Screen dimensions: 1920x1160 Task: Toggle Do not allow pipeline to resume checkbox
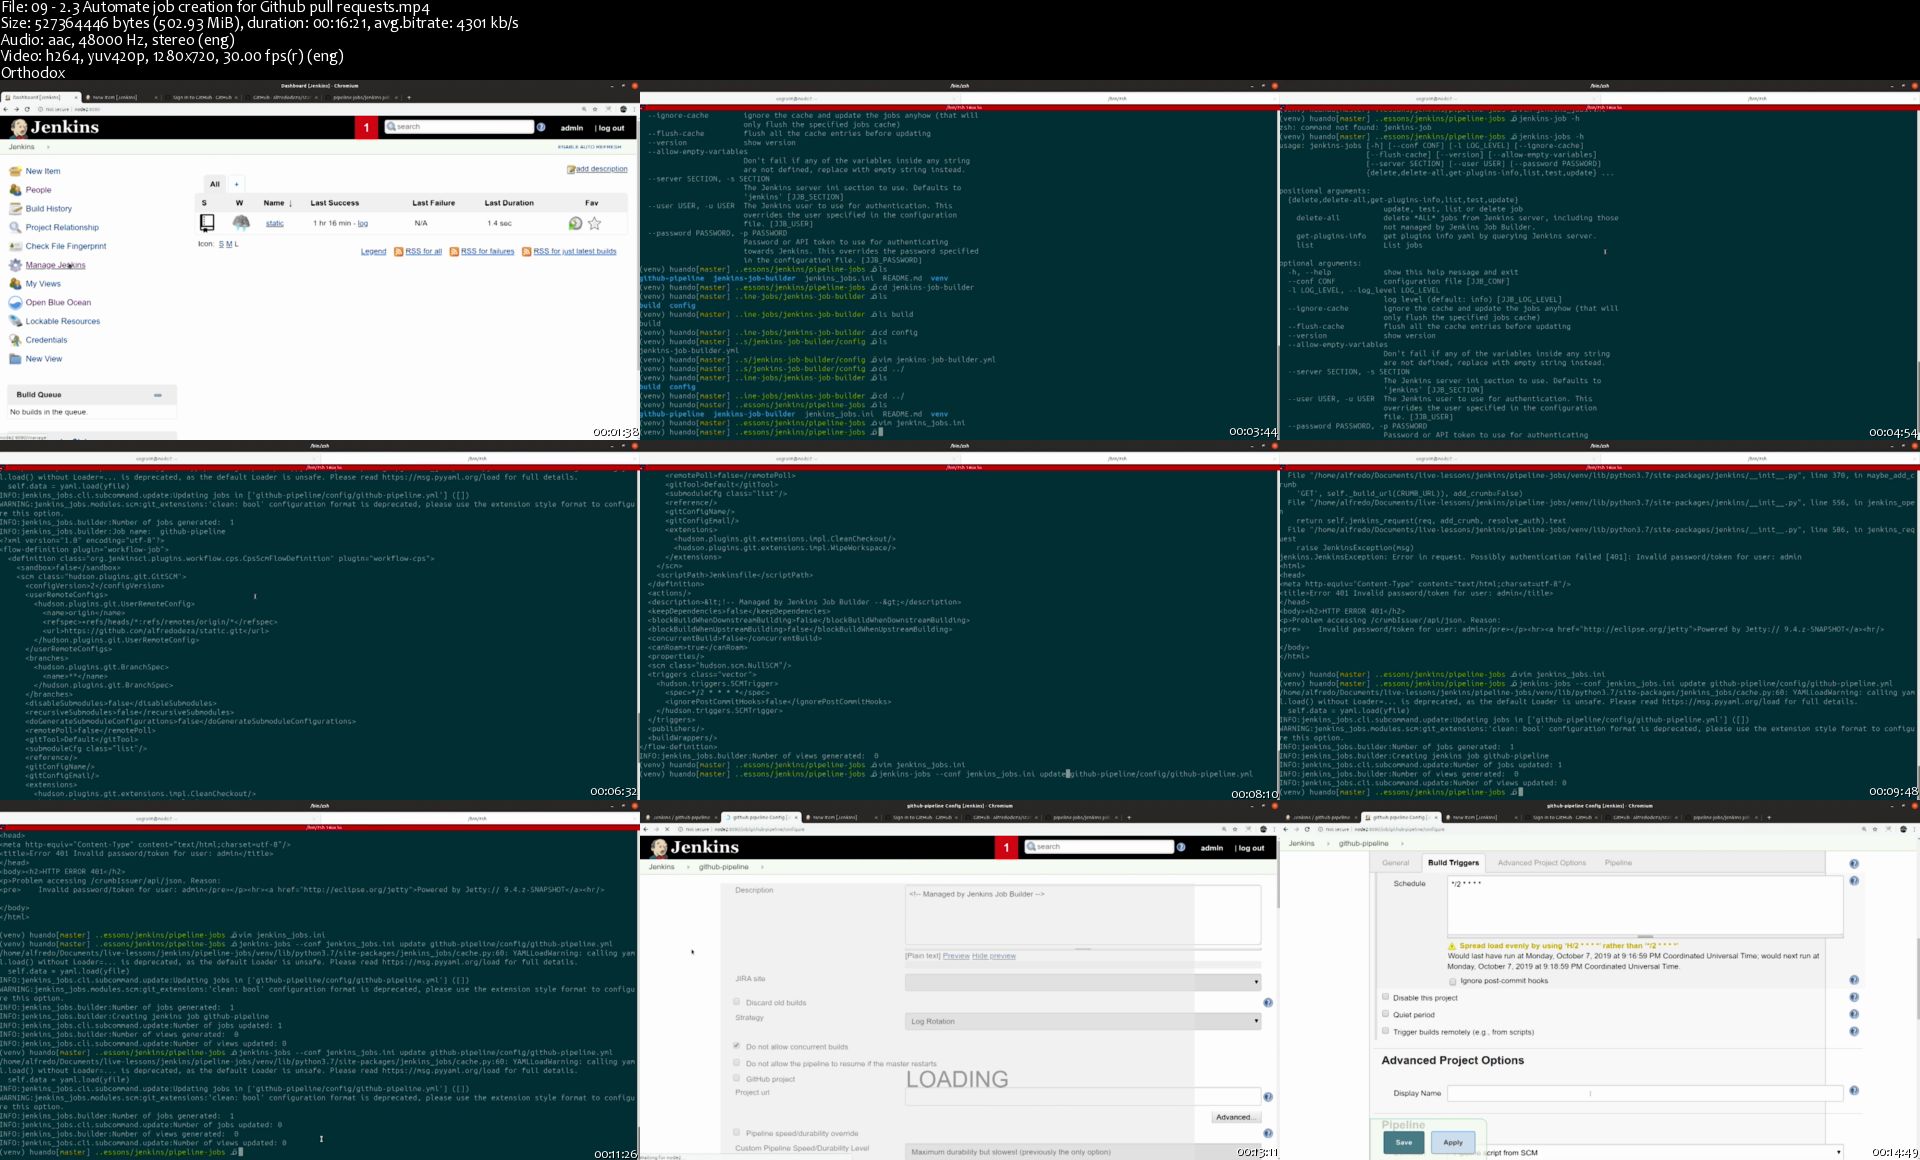point(737,1062)
